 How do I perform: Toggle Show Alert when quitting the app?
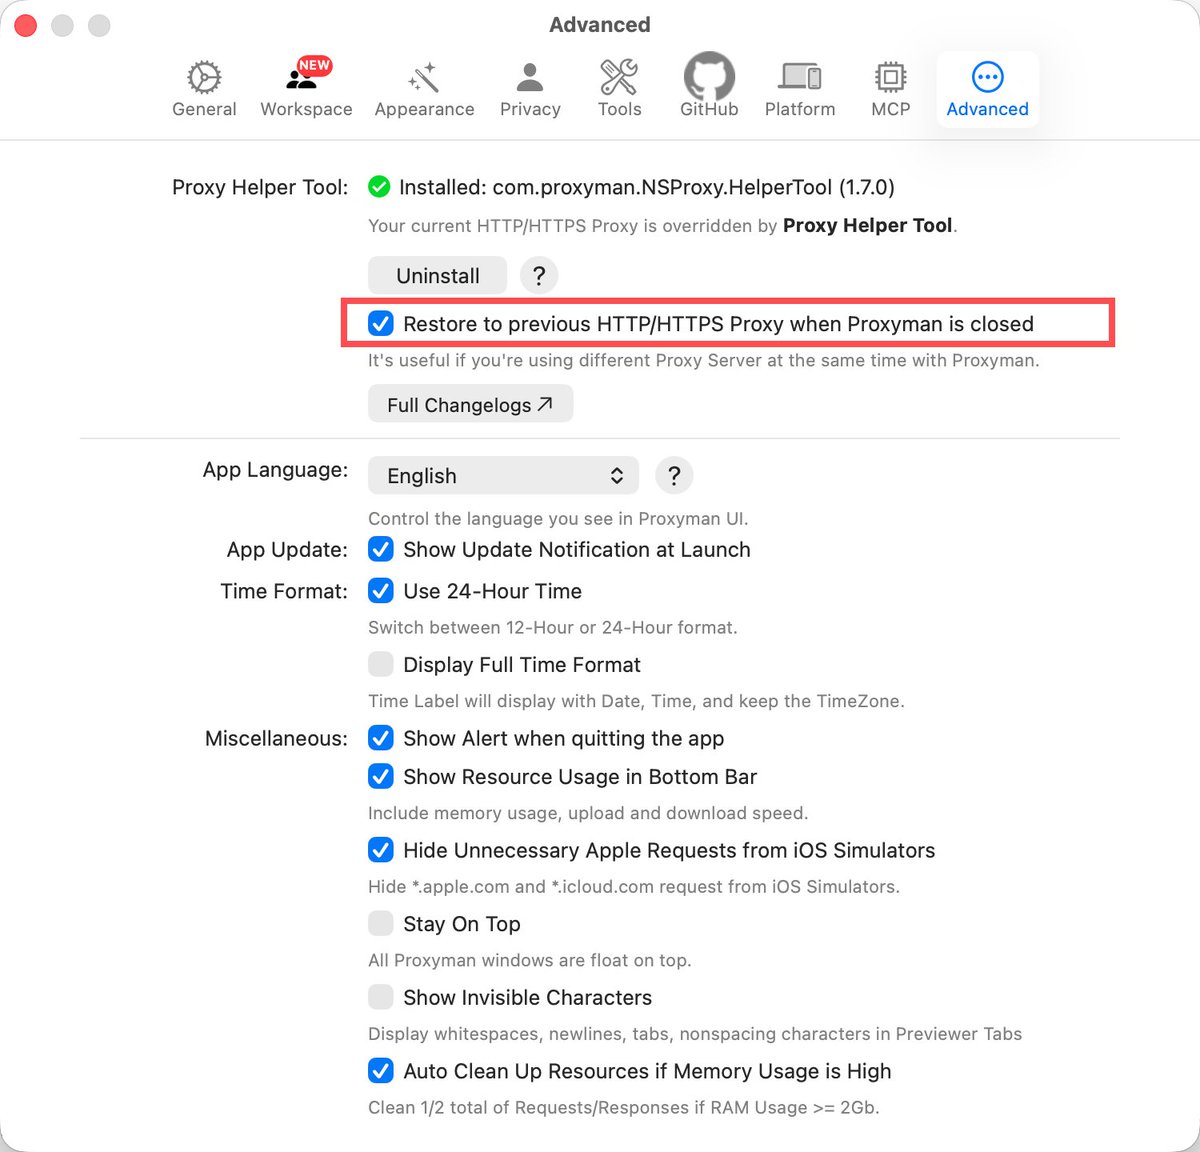tap(380, 738)
